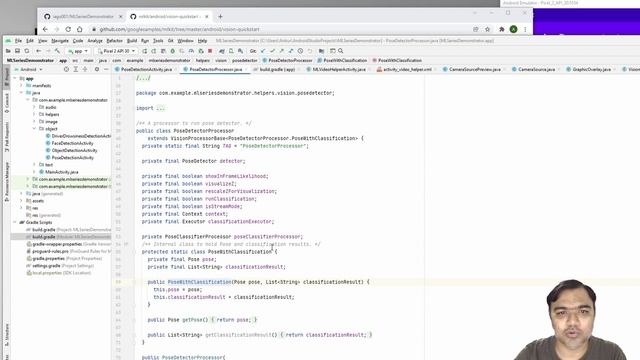
Task: Expand the helpers package folder
Action: [x=34, y=114]
